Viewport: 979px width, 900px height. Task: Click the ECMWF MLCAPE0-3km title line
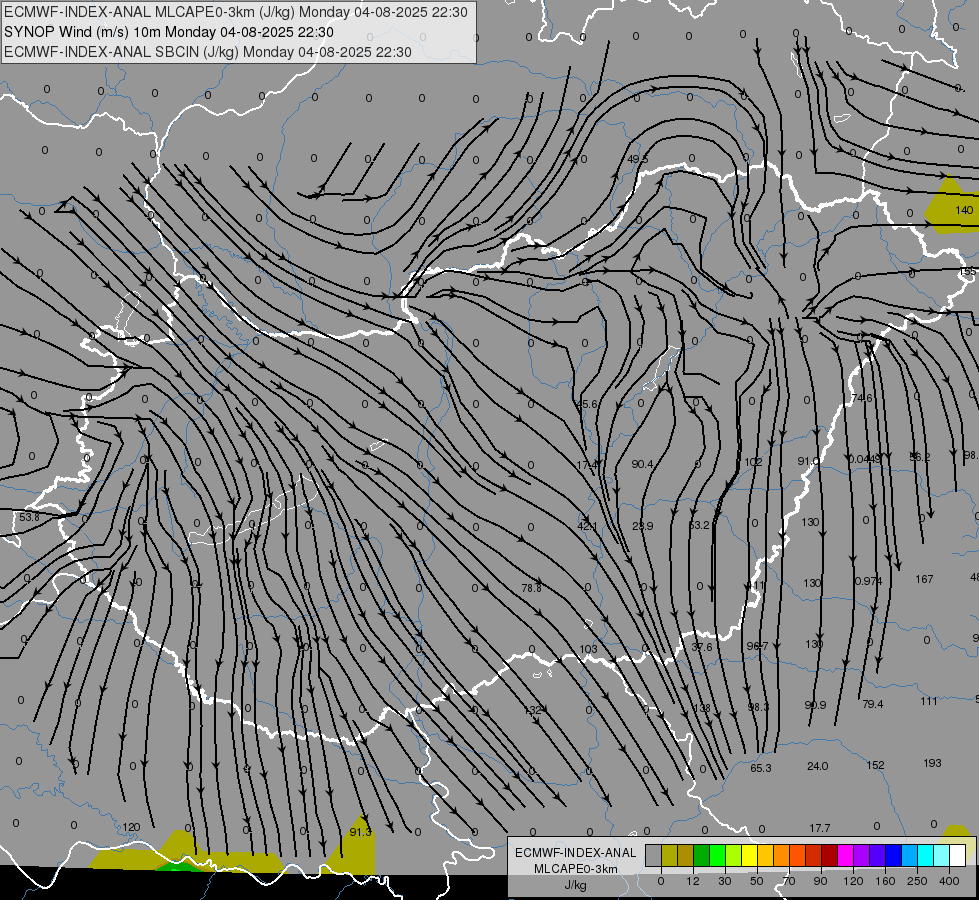[x=235, y=12]
